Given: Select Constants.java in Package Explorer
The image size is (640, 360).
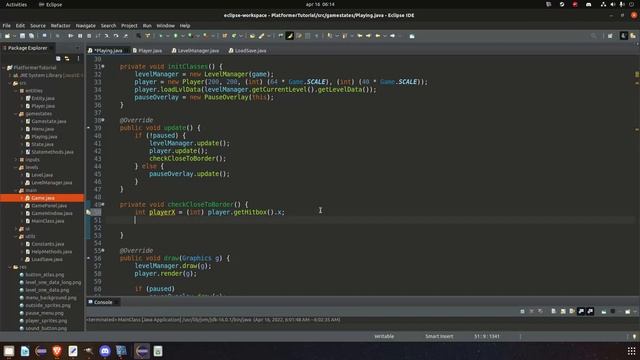Looking at the screenshot, I should (48, 244).
